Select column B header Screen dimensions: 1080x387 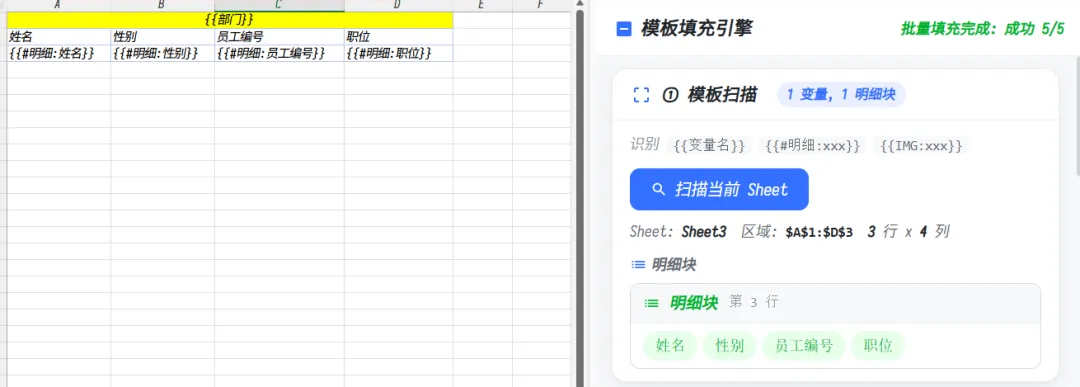pos(162,6)
